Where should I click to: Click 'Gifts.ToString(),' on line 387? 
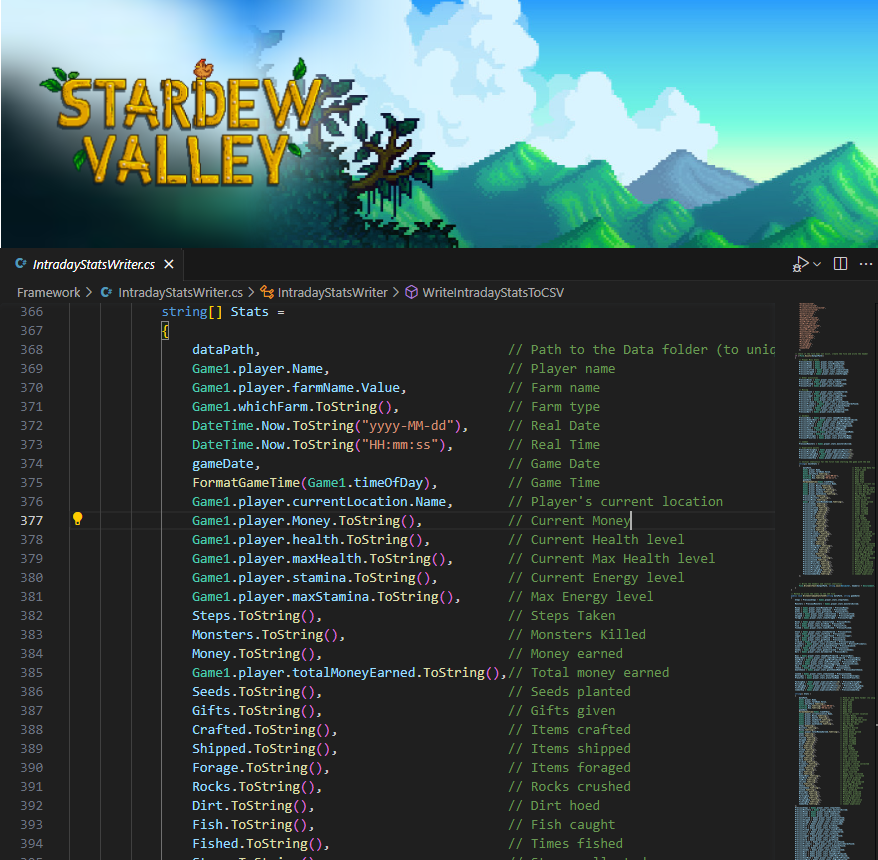pos(257,711)
